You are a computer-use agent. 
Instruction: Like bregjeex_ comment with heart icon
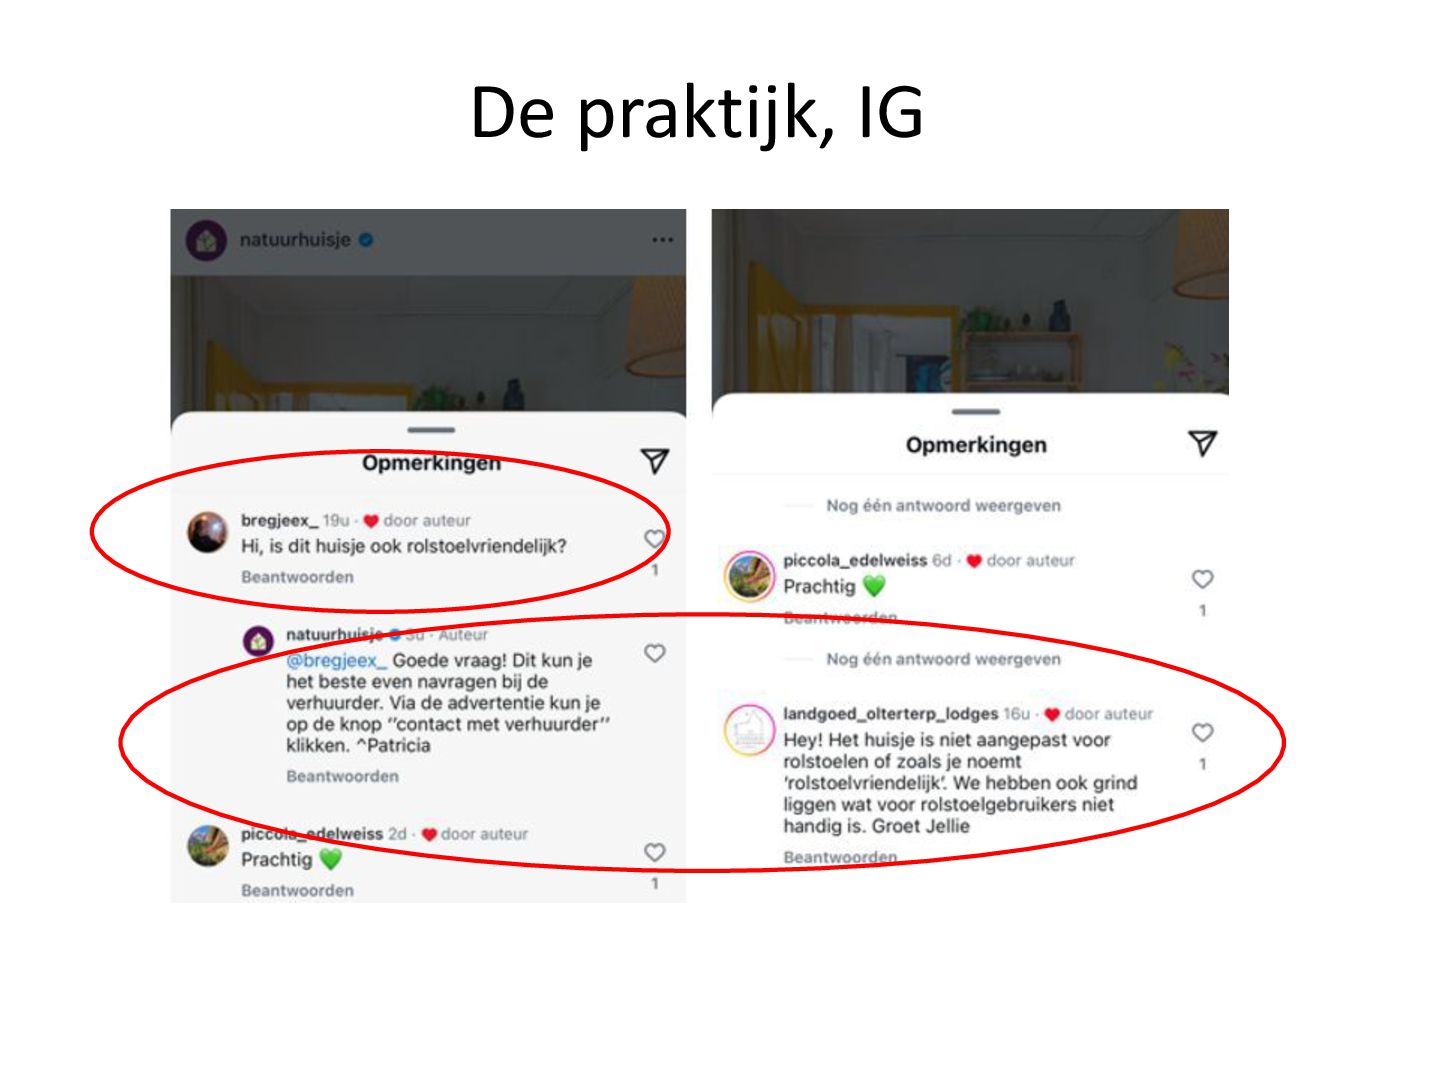[654, 539]
